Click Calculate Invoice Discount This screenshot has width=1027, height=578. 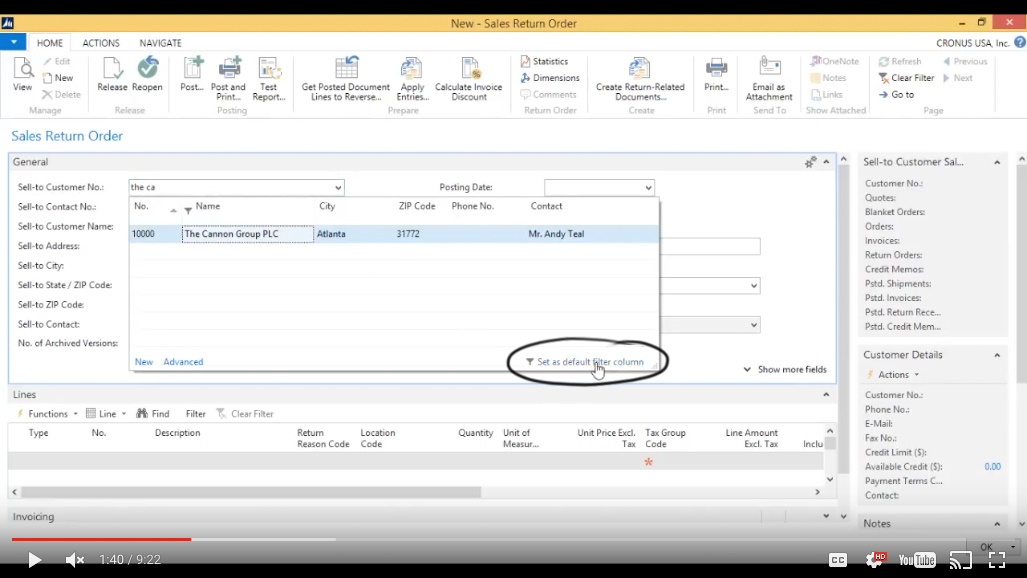468,78
